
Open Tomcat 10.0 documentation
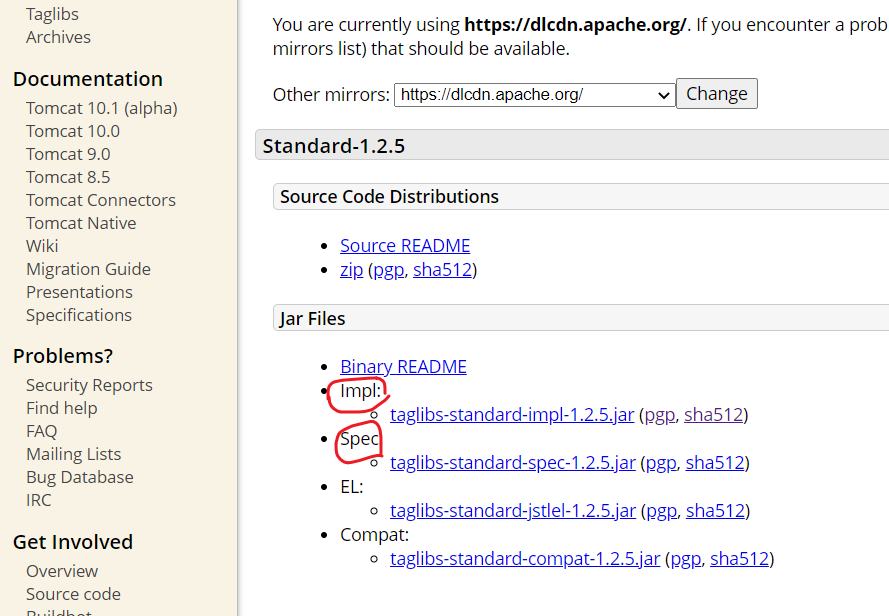pyautogui.click(x=73, y=132)
